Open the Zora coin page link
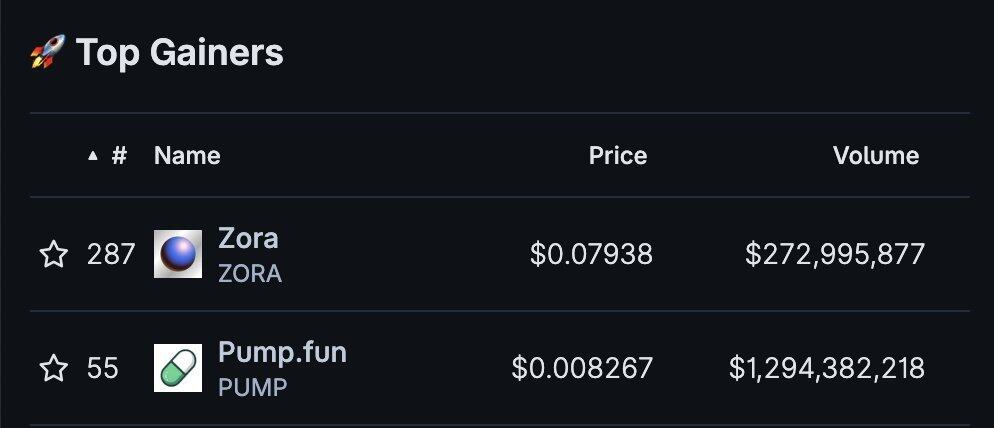The height and width of the screenshot is (428, 994). pos(248,238)
